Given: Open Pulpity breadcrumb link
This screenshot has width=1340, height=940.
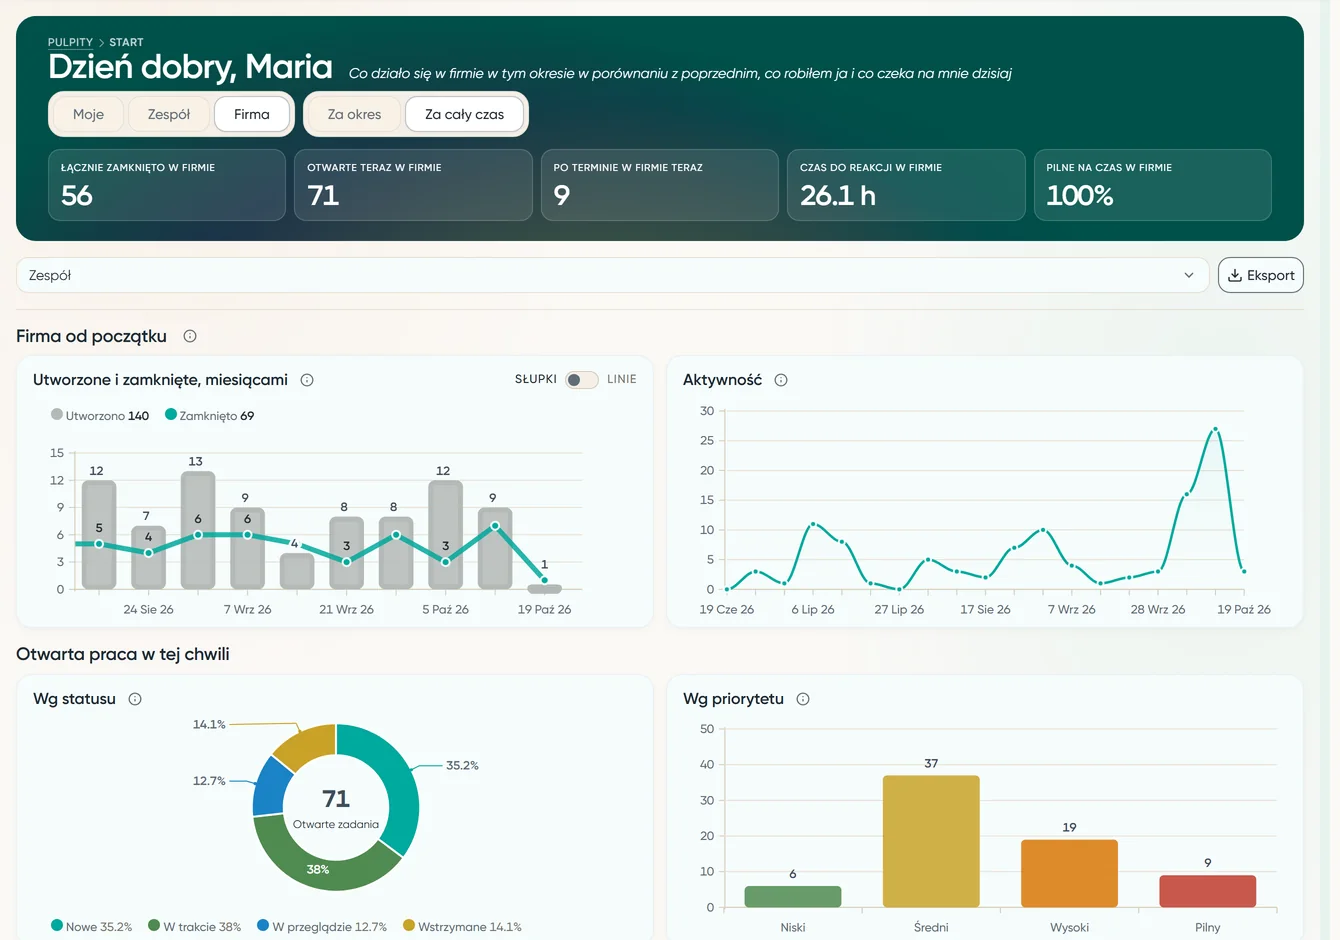Looking at the screenshot, I should tap(70, 42).
